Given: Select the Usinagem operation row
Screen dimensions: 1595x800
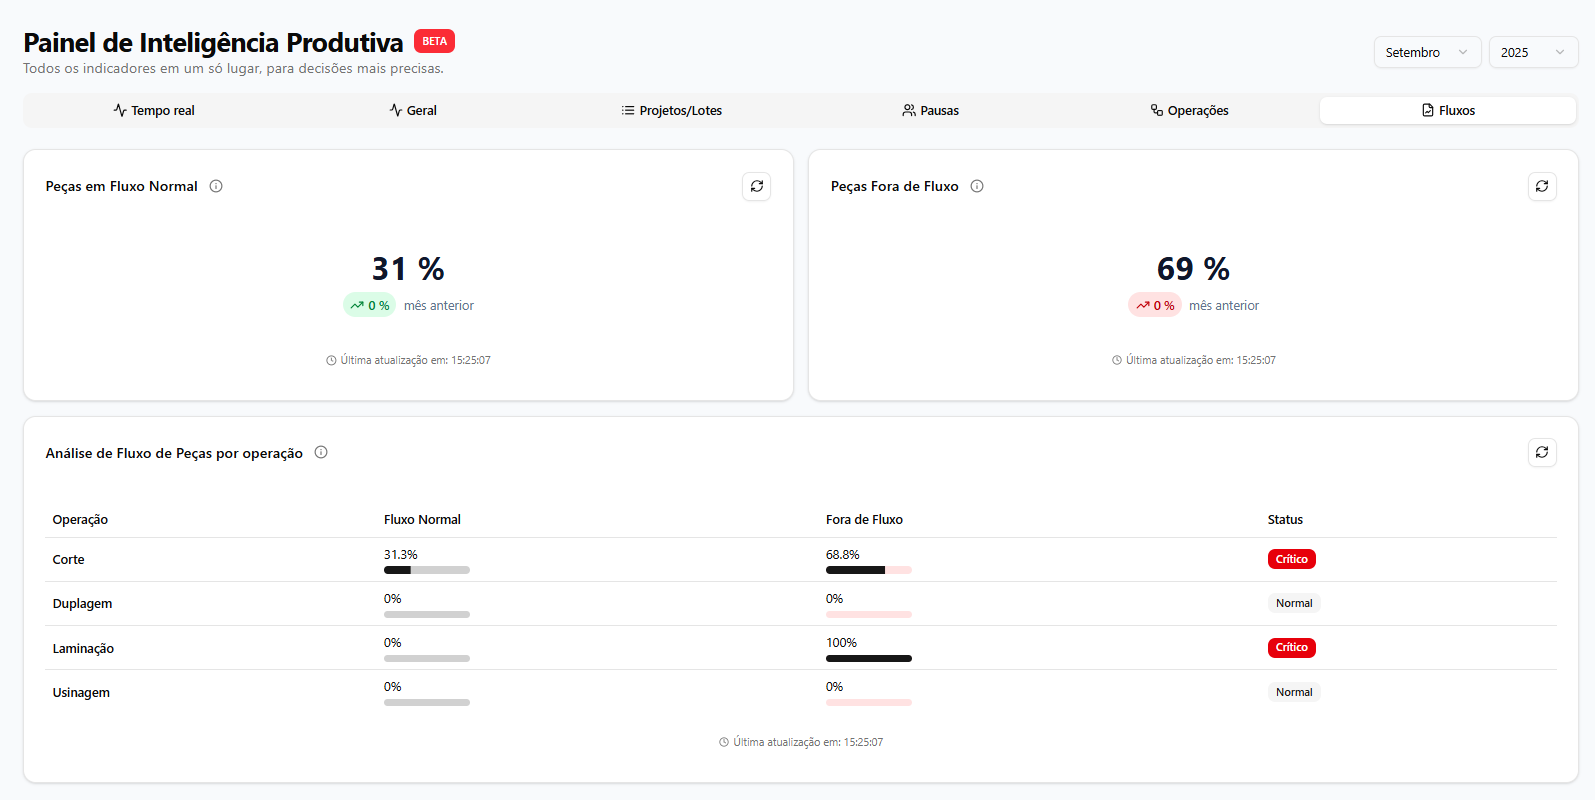Looking at the screenshot, I should tap(81, 692).
